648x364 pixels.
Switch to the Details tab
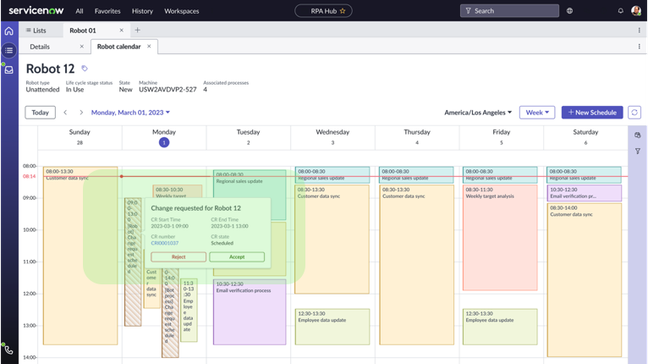(40, 47)
